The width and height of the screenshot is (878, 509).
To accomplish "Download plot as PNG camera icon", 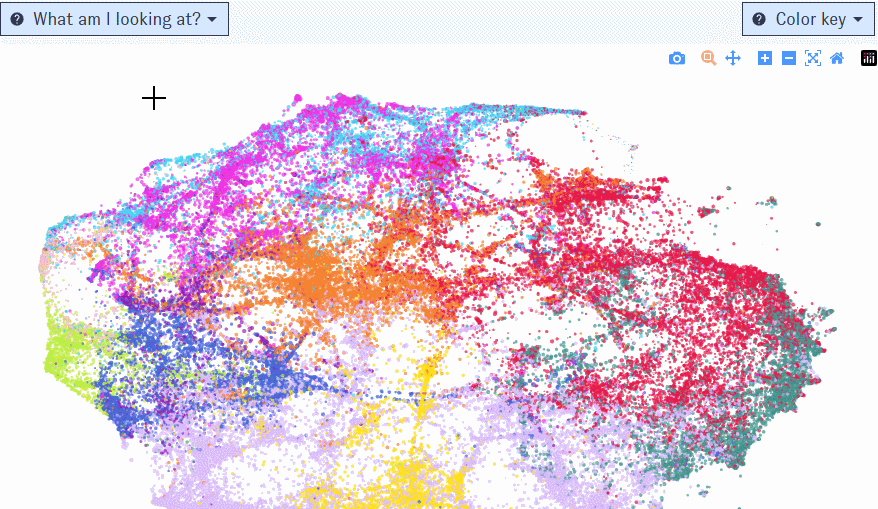I will [x=676, y=58].
